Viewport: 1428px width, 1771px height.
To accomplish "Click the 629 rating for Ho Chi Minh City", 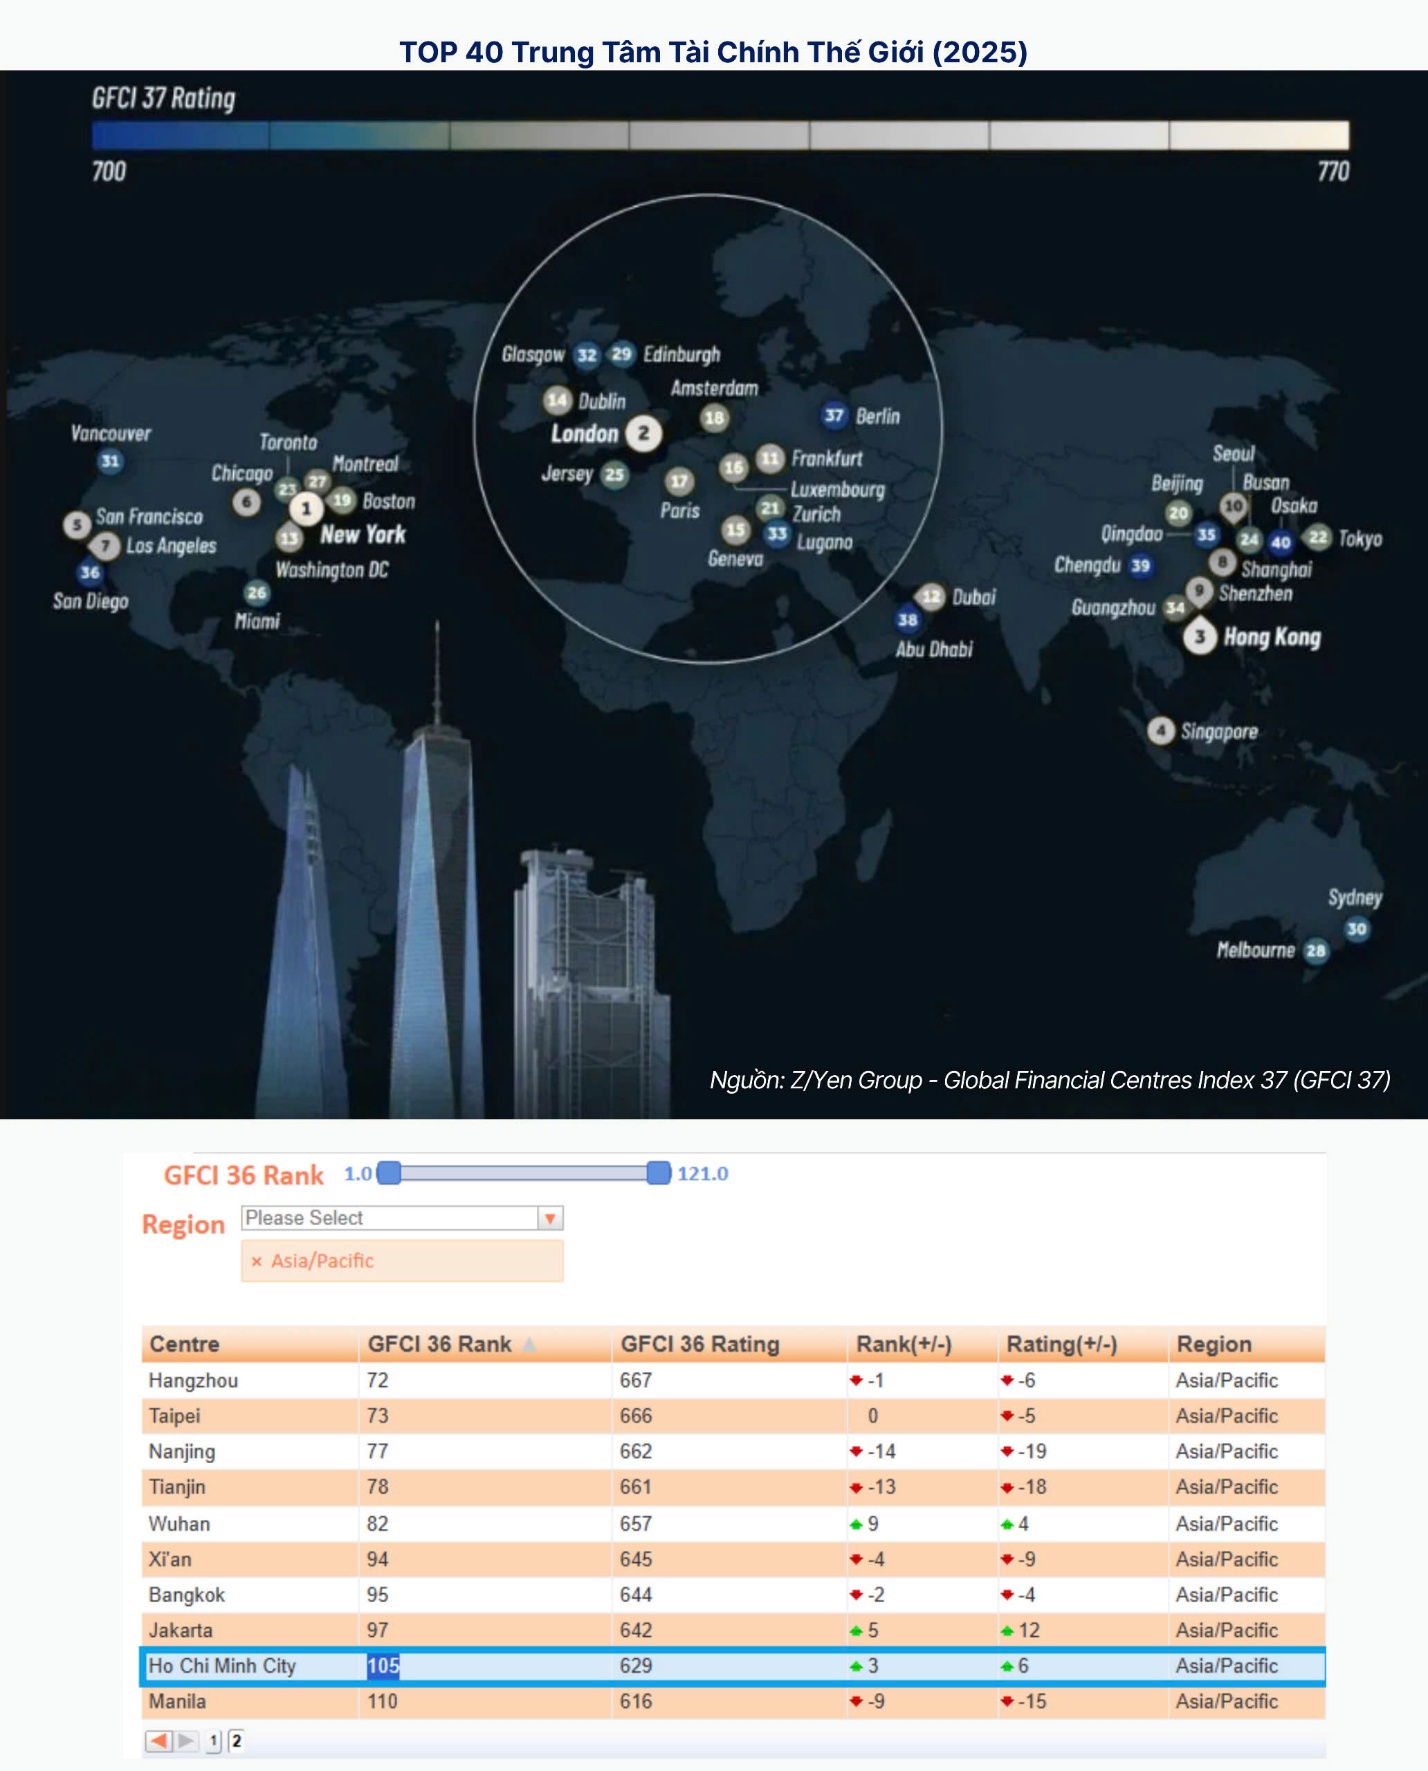I will pyautogui.click(x=636, y=1666).
